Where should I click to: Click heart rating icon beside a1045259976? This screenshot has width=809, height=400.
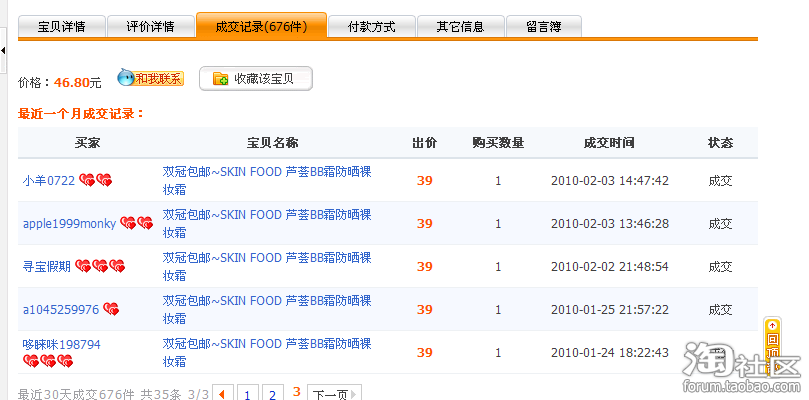(x=111, y=309)
